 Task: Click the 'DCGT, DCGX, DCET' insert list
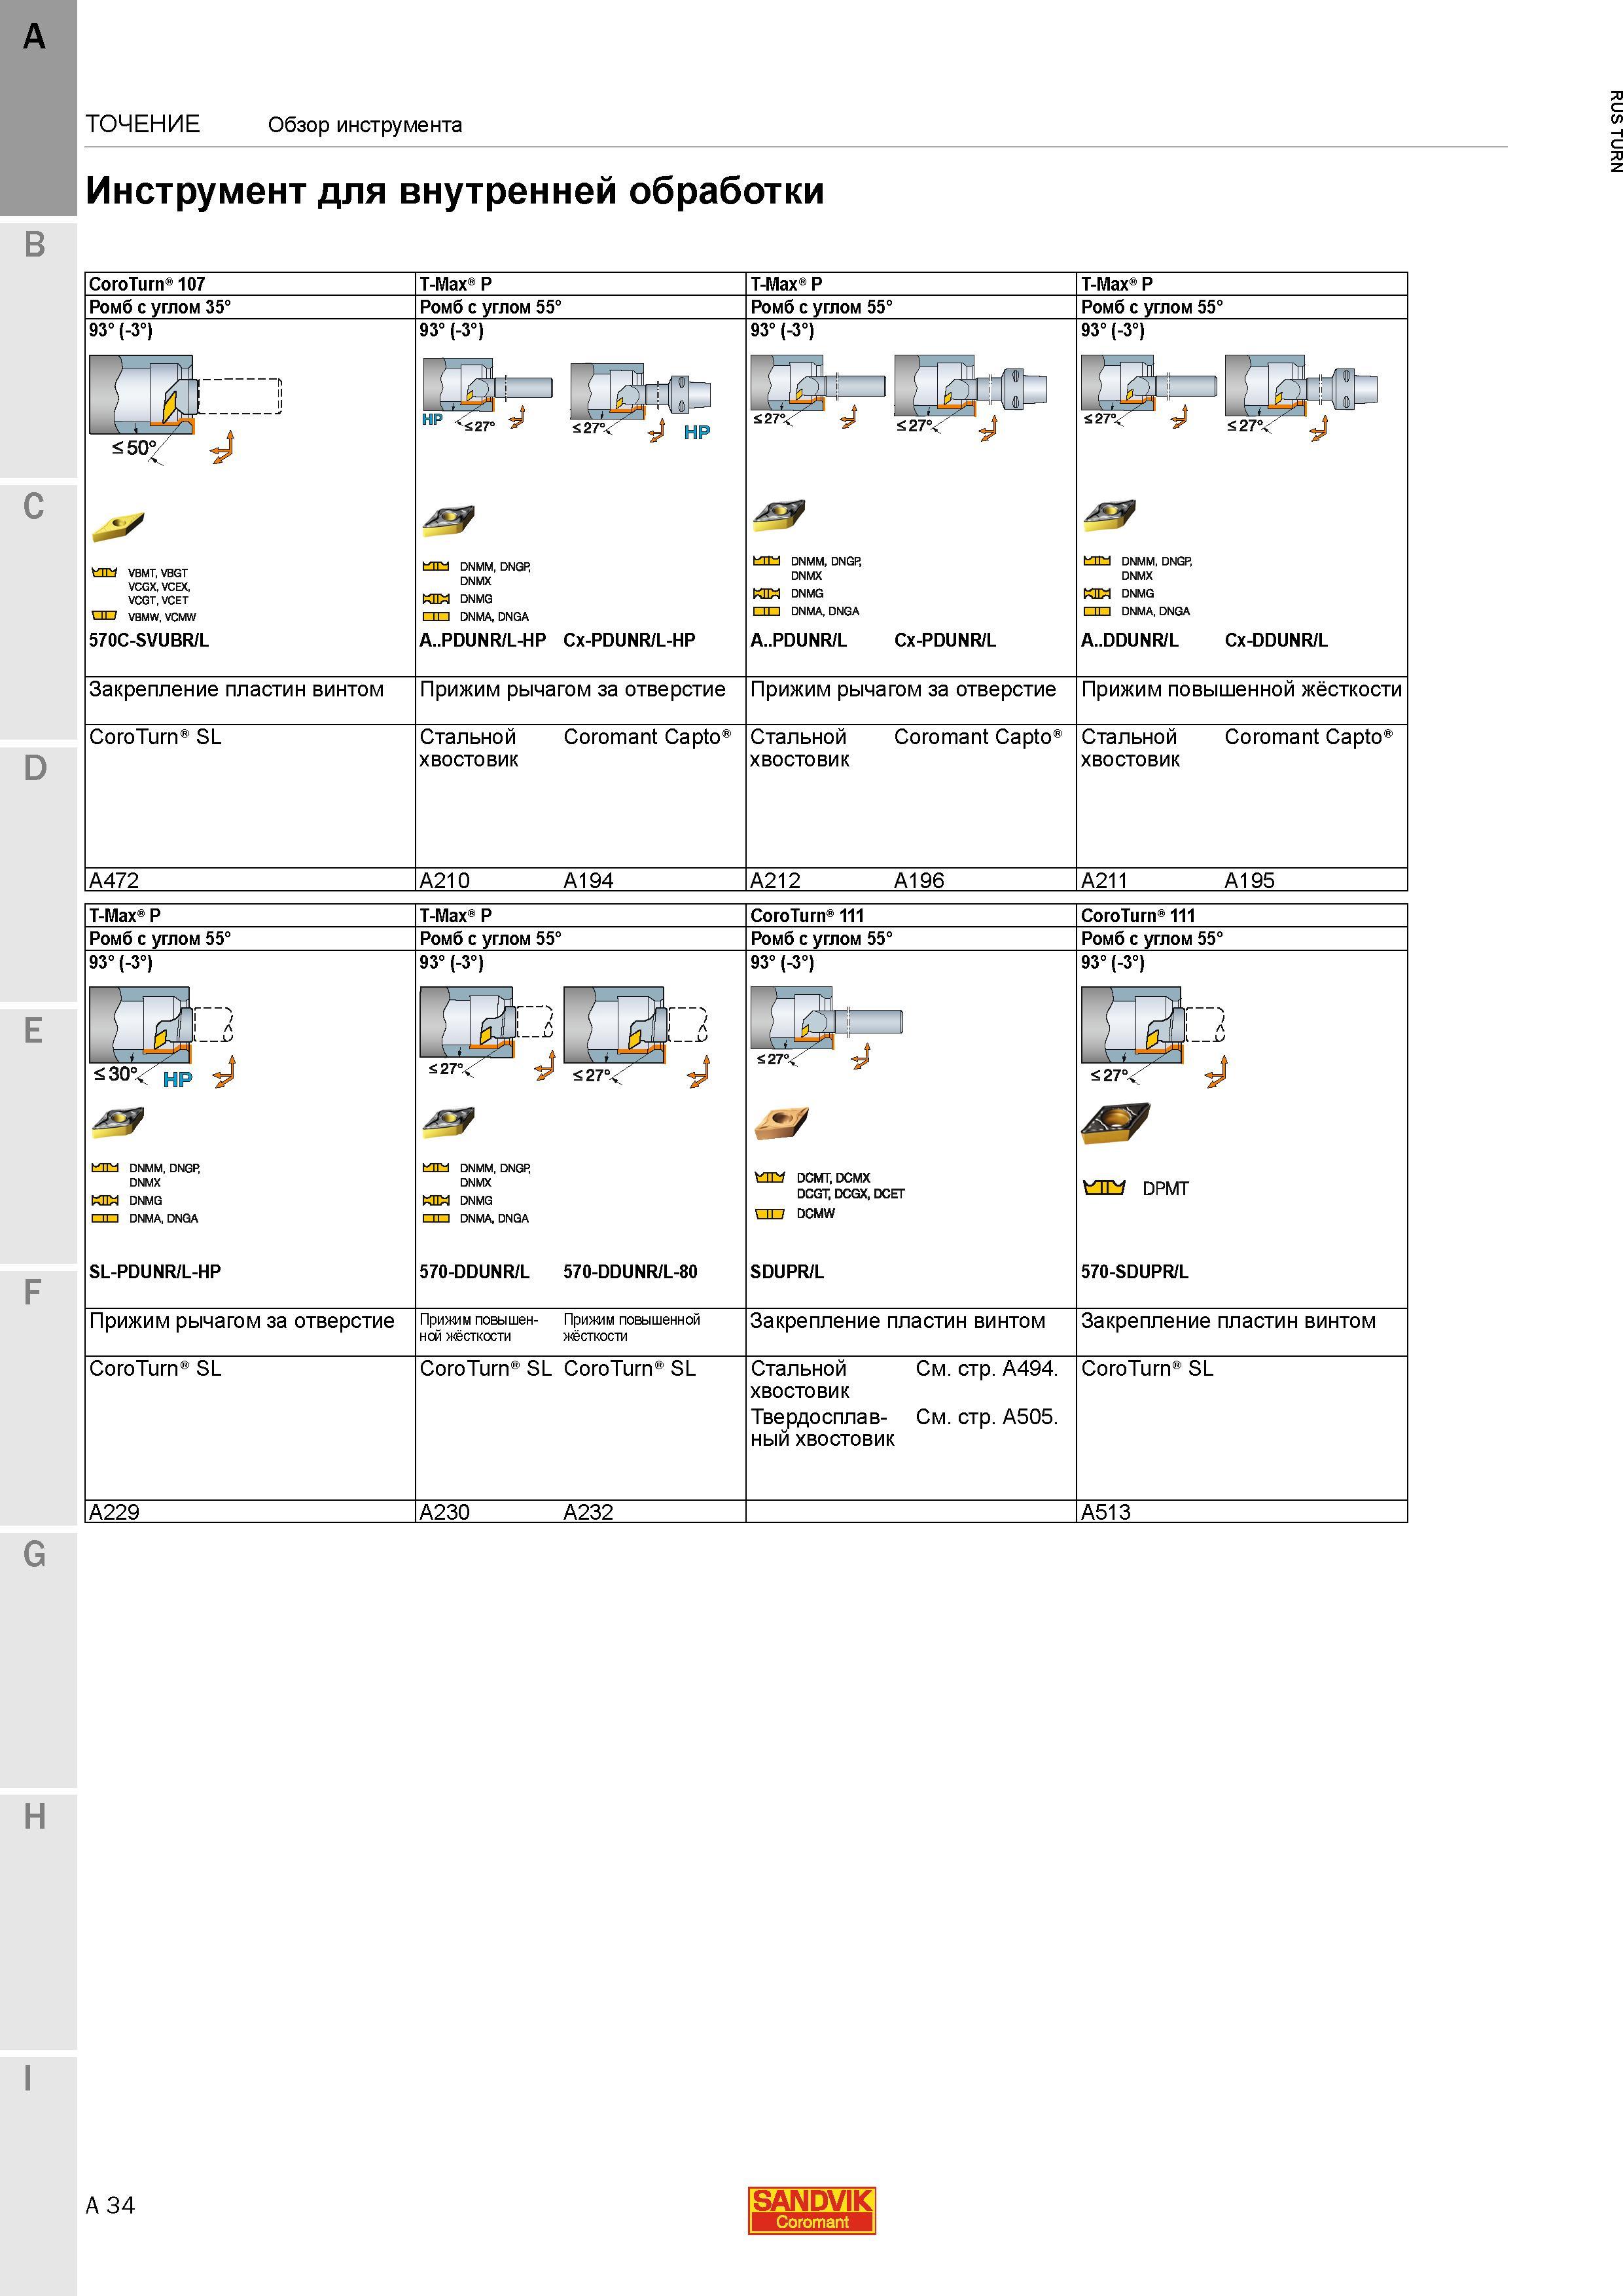(850, 1193)
